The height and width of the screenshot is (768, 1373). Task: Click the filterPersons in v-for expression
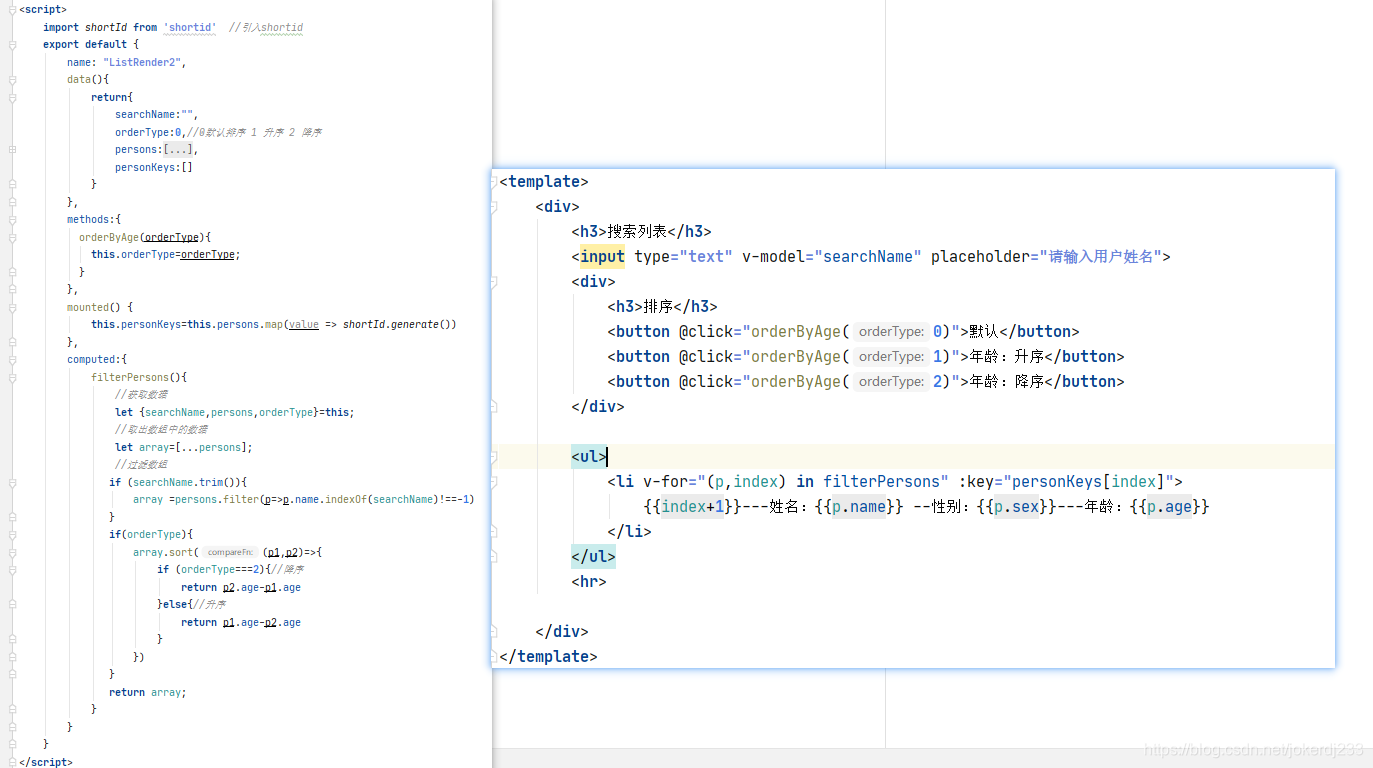click(880, 482)
